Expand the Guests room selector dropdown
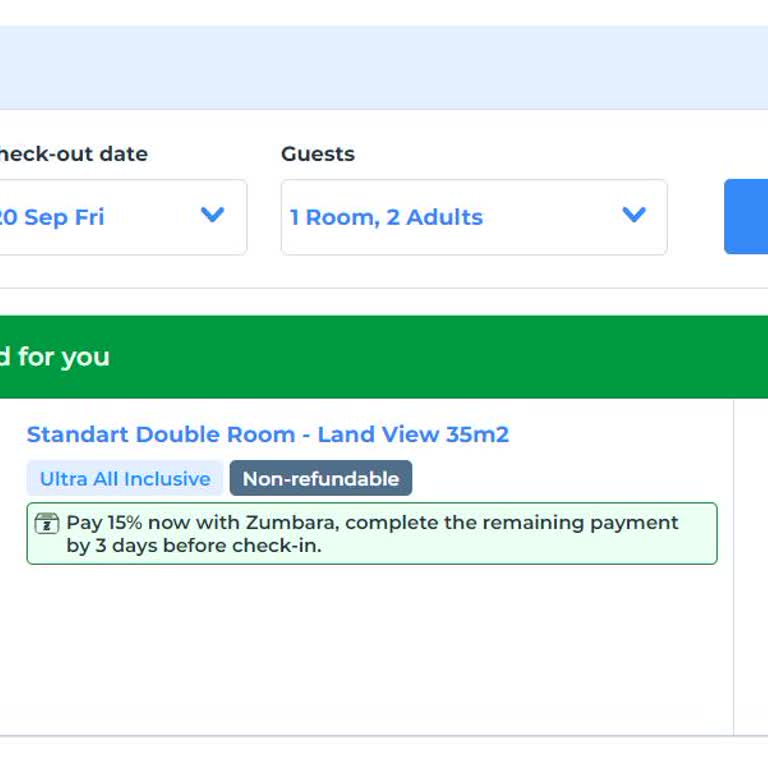Image resolution: width=768 pixels, height=768 pixels. coord(473,217)
